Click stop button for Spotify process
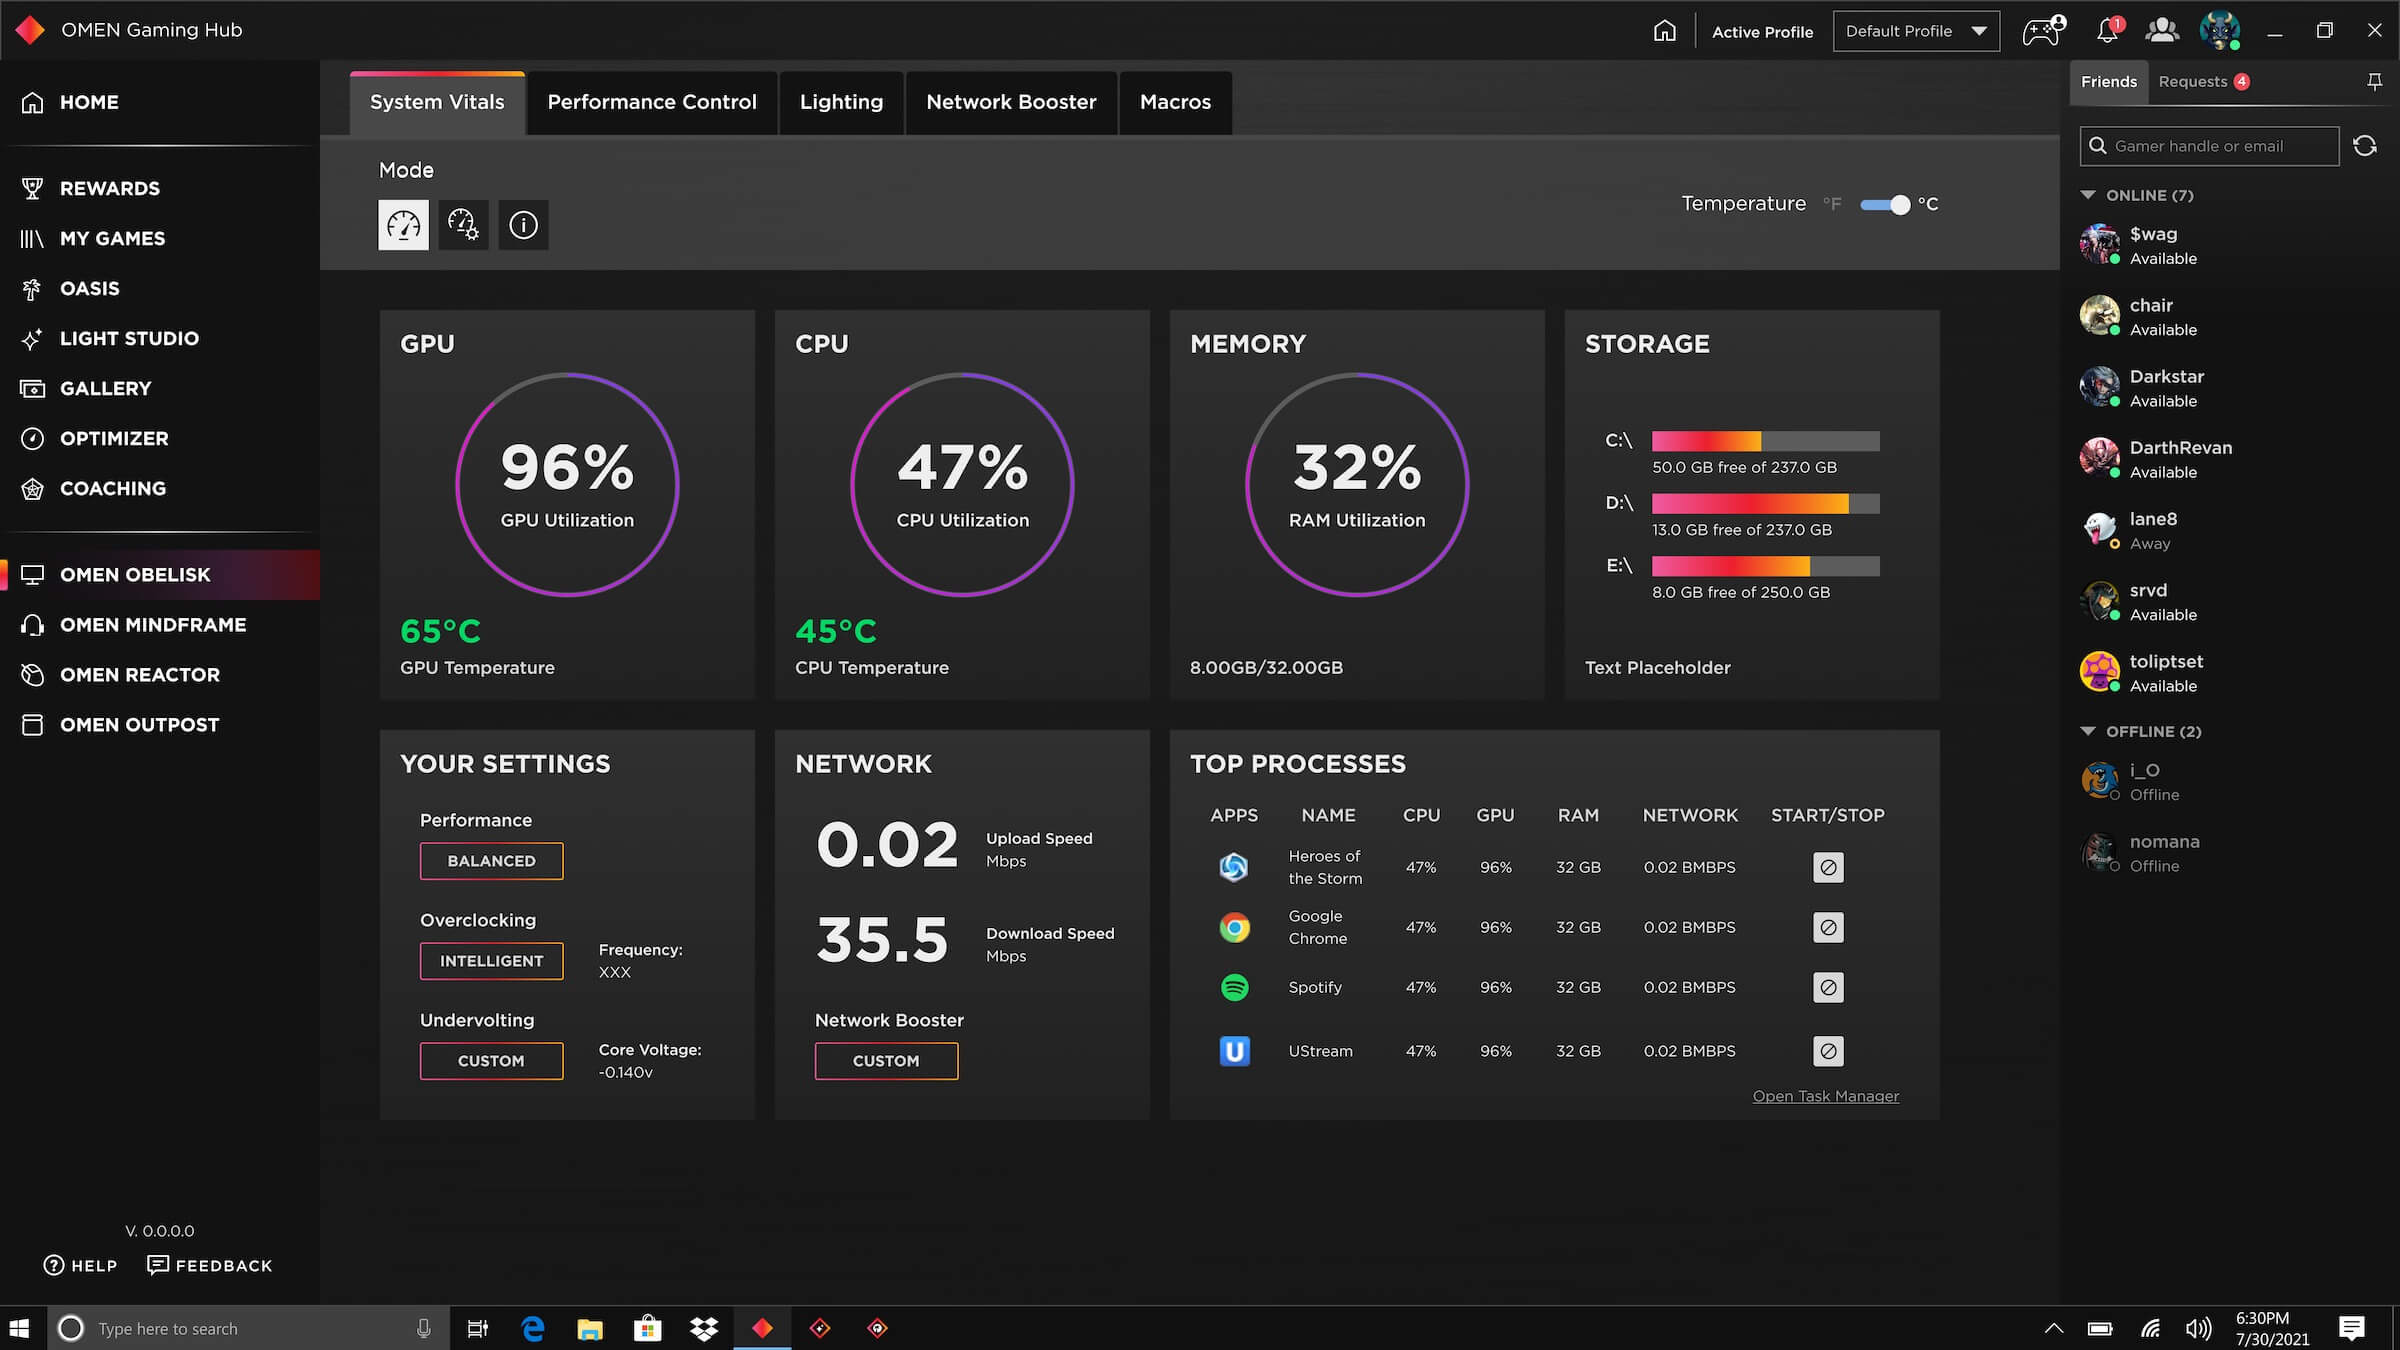The width and height of the screenshot is (2400, 1350). pyautogui.click(x=1826, y=986)
